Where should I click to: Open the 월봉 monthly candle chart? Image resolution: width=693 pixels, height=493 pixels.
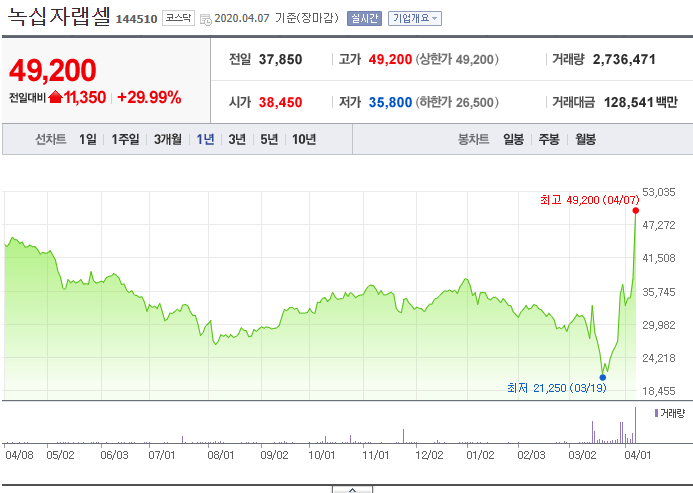tap(585, 140)
